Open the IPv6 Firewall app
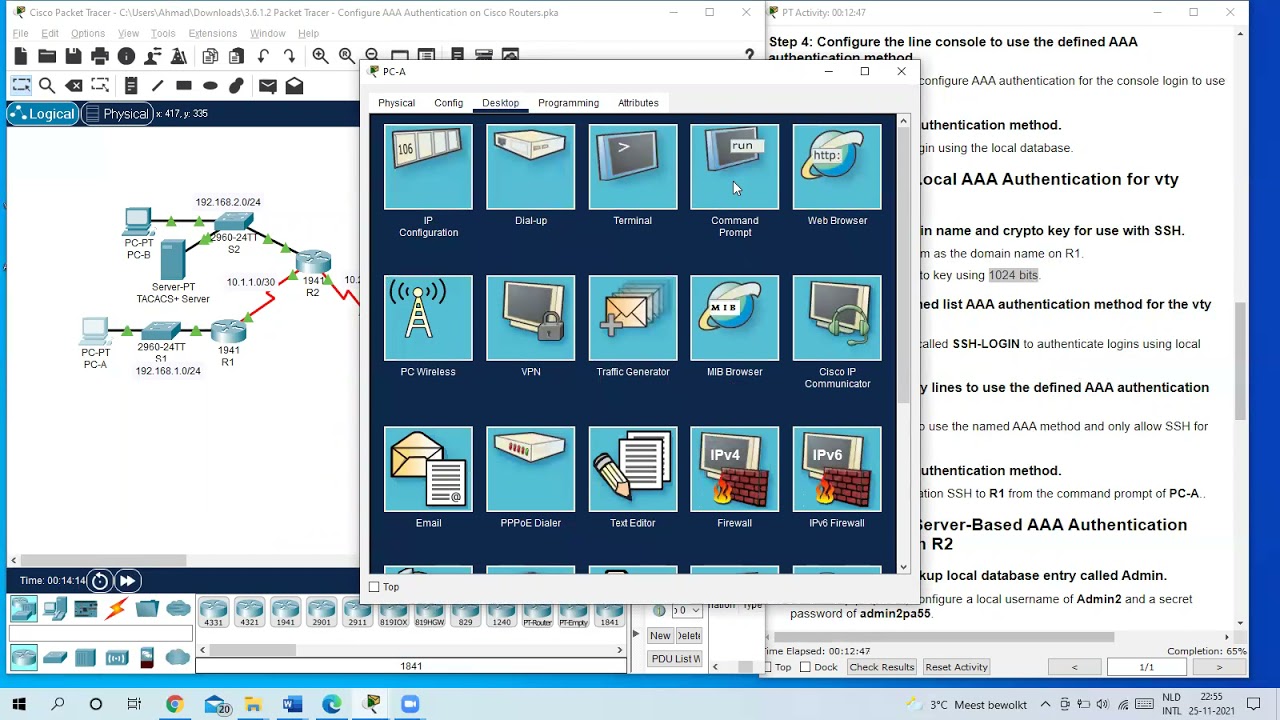This screenshot has height=720, width=1280. pos(837,469)
